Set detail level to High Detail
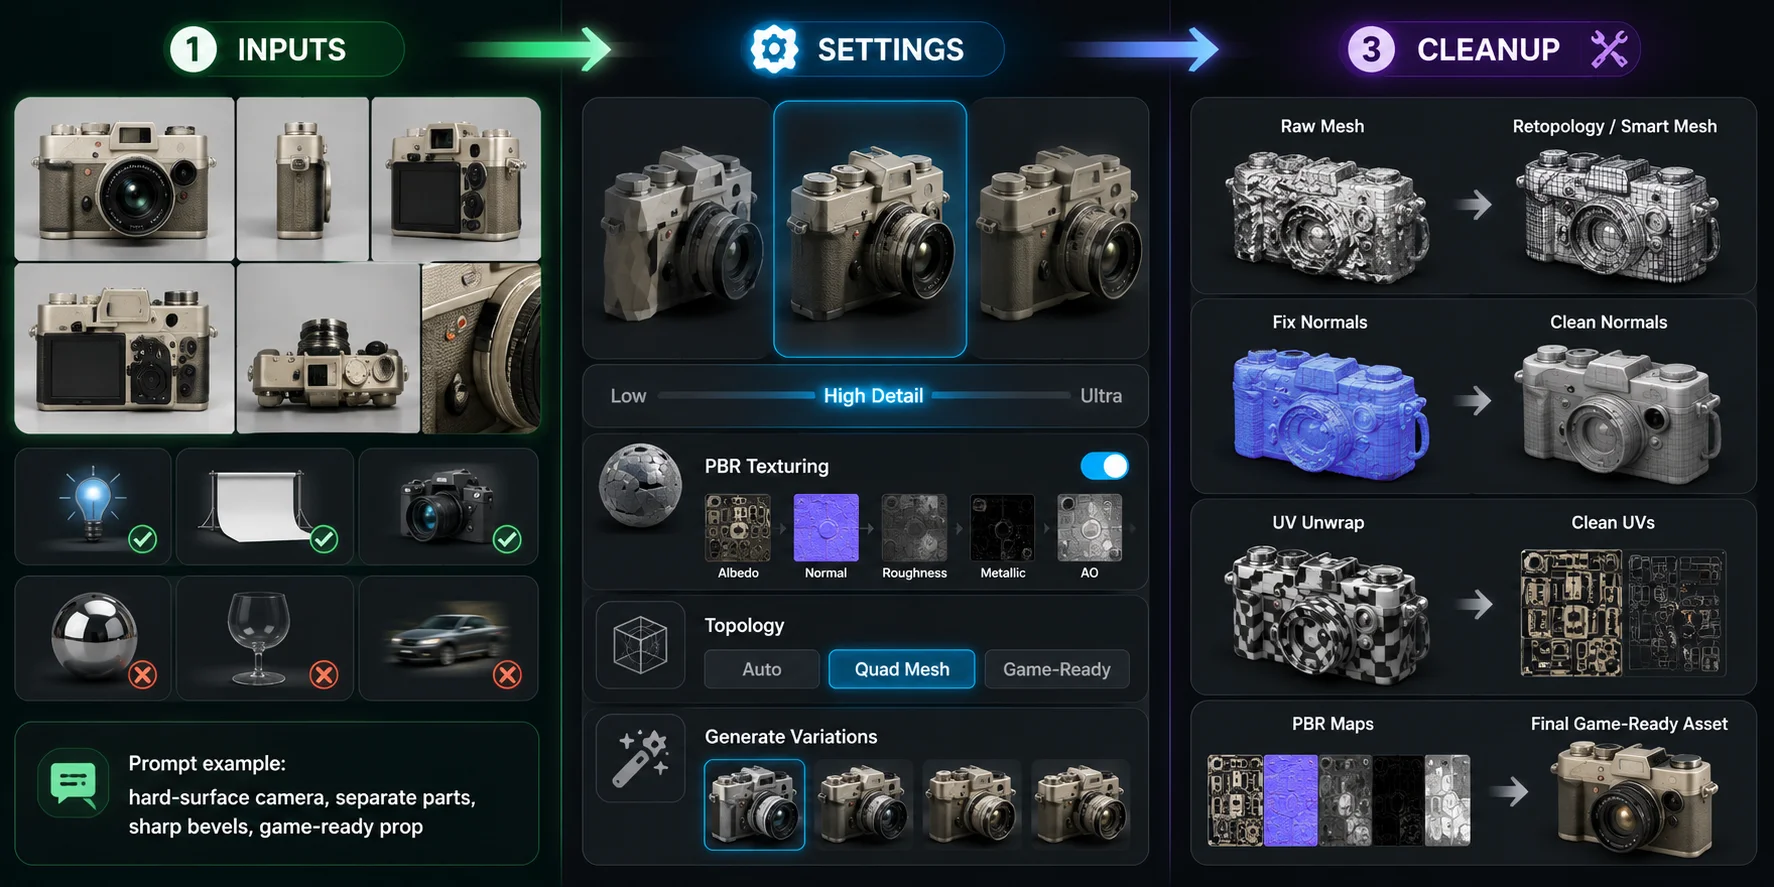The width and height of the screenshot is (1774, 887). [873, 396]
